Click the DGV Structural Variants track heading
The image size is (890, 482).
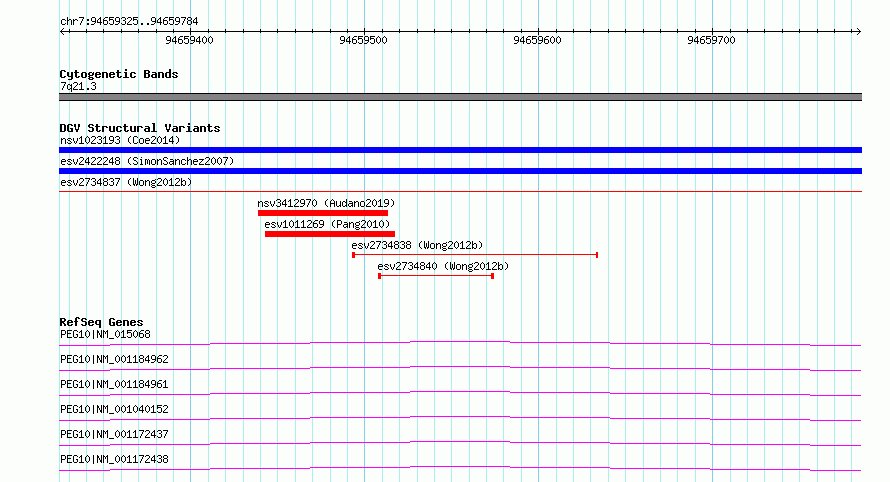[140, 128]
